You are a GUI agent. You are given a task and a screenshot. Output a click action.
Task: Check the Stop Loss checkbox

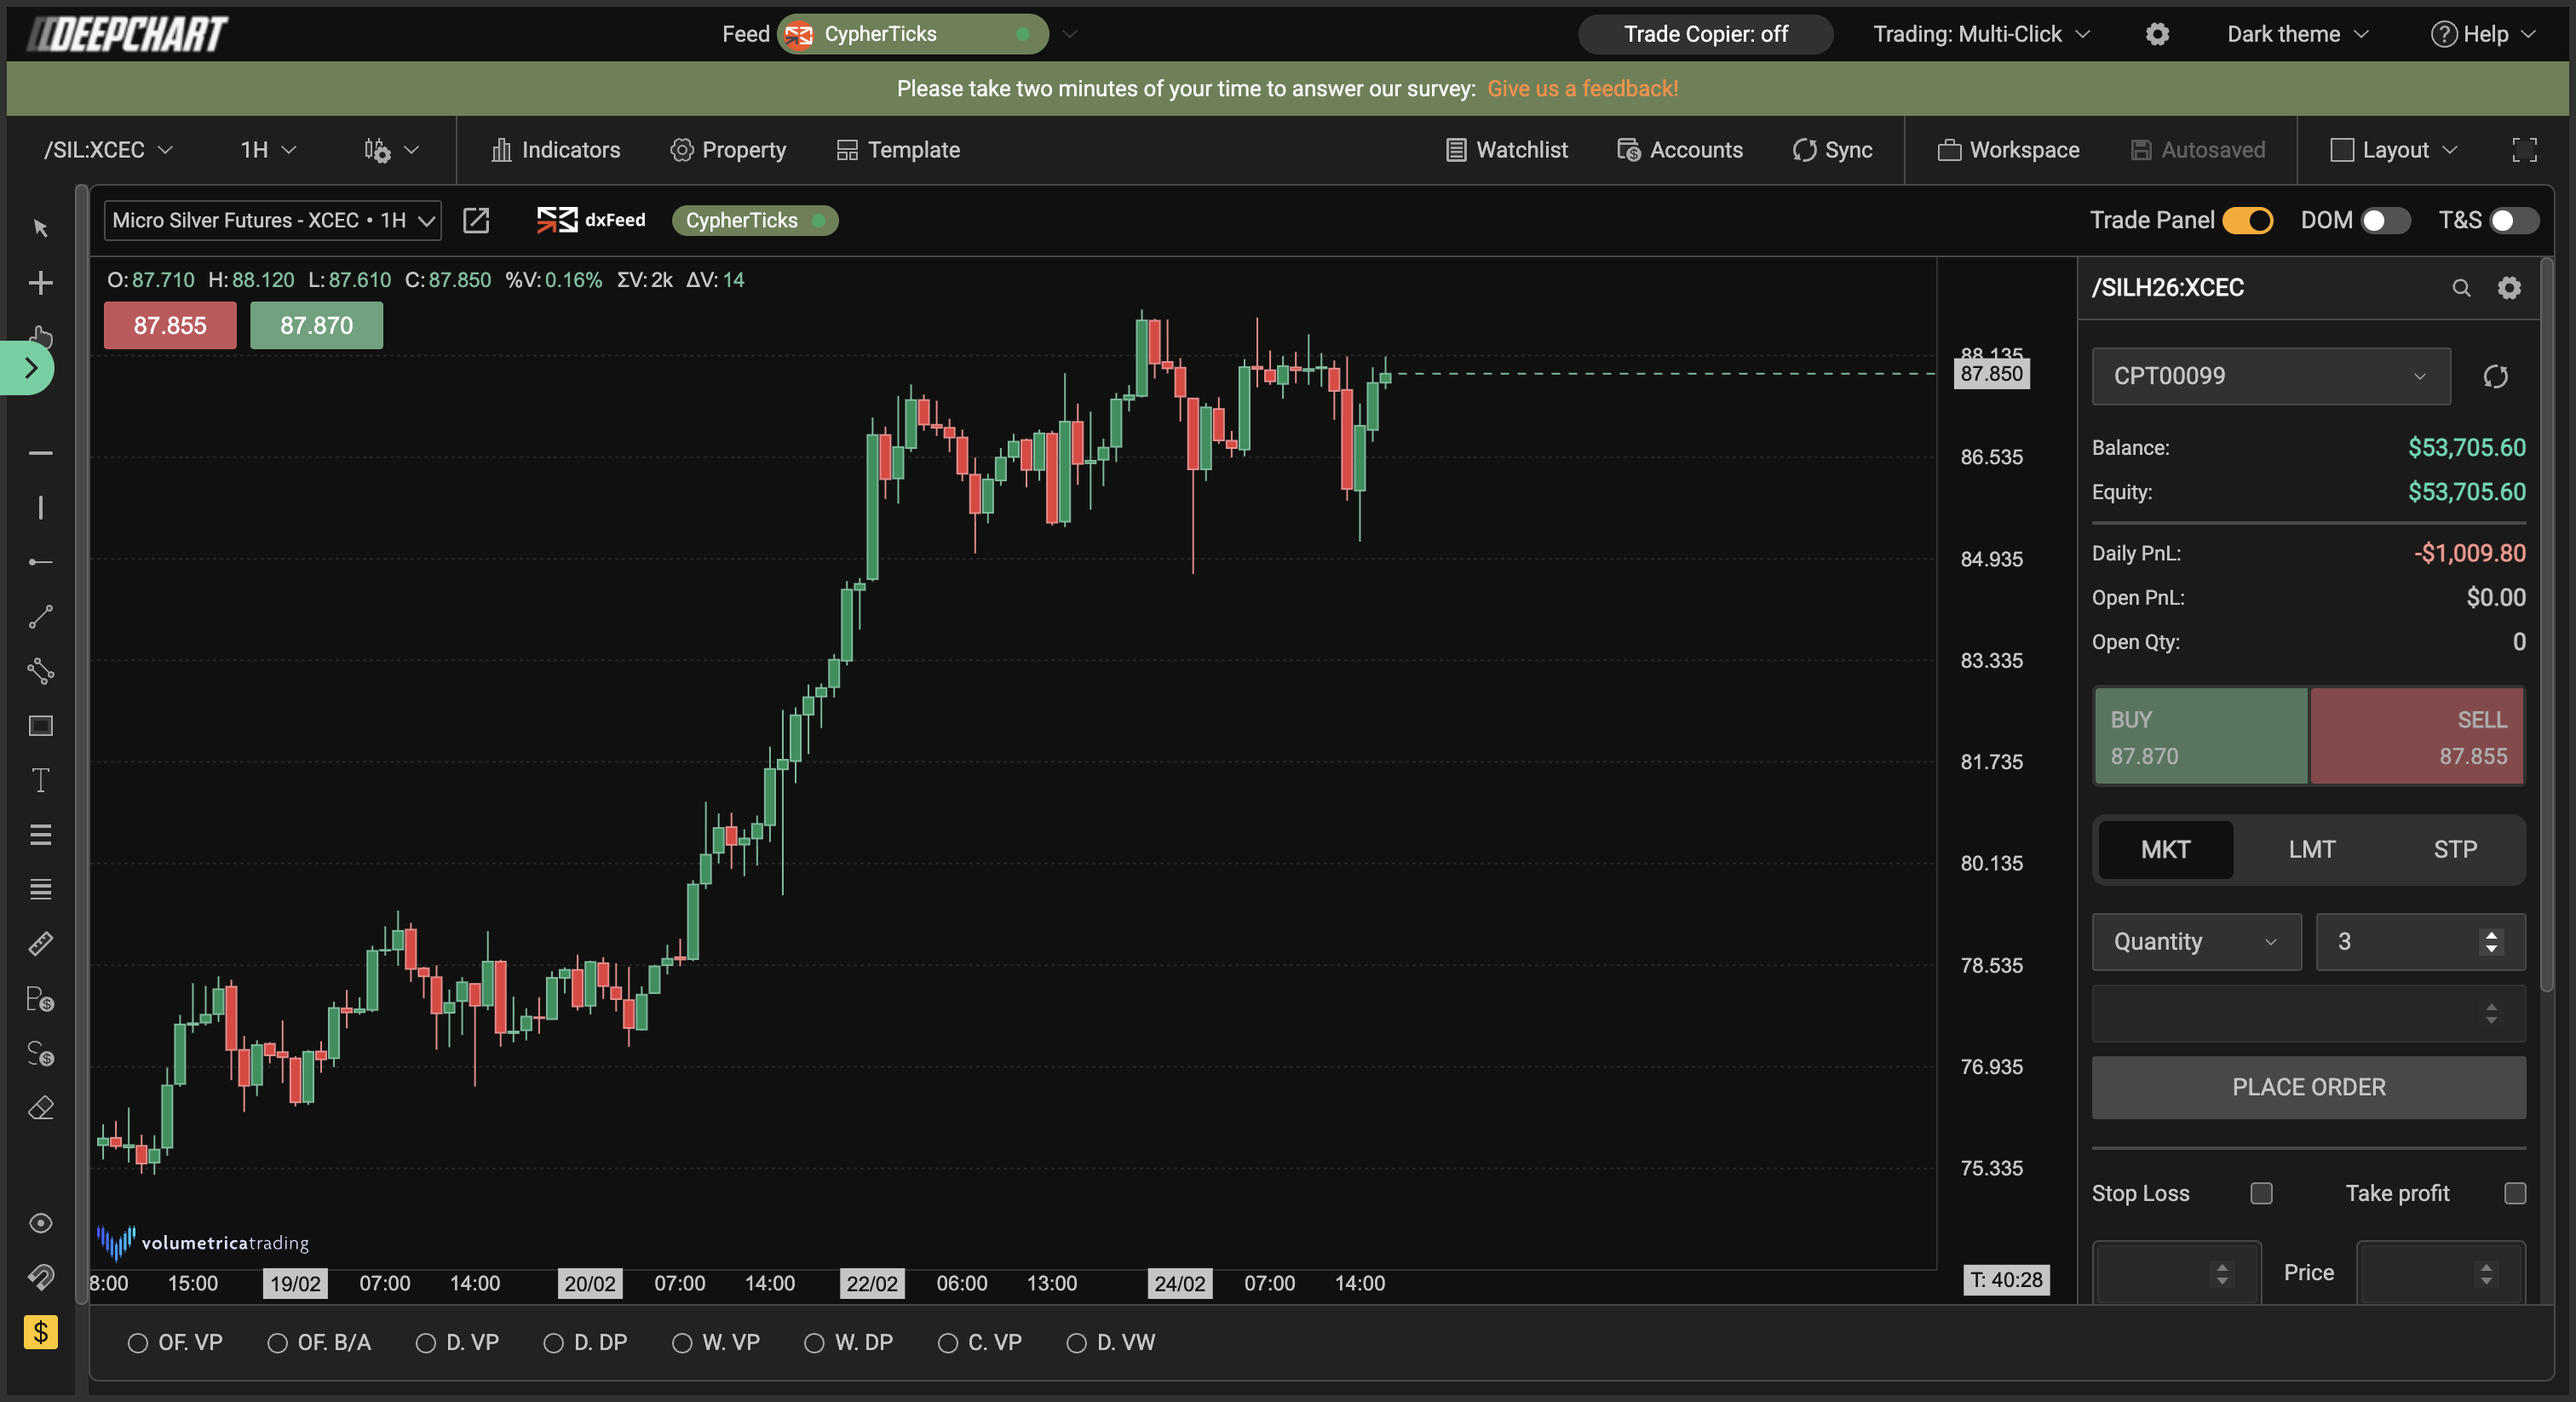2263,1193
